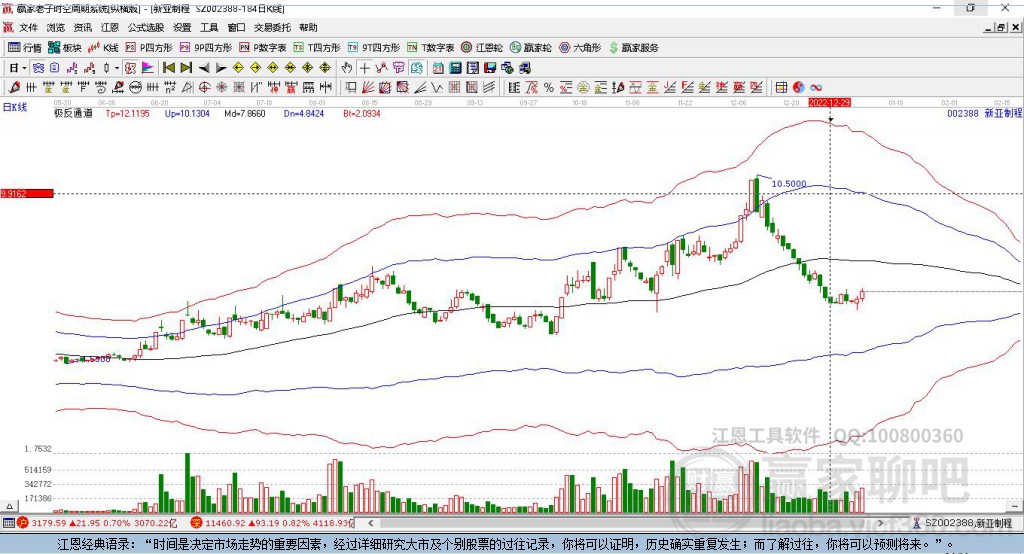Open the 设置 menu
The image size is (1024, 554).
pos(182,27)
